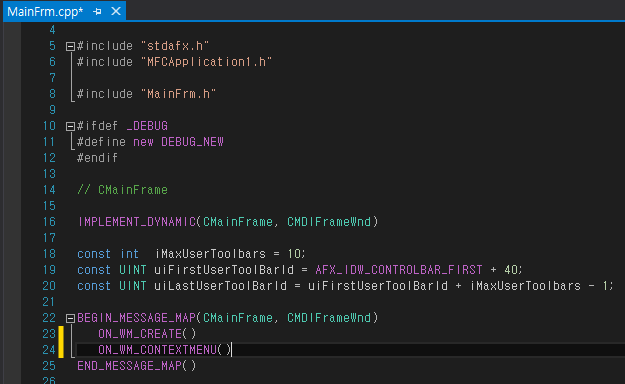Click line number 16 in the gutter
Viewport: 625px width, 384px height.
(49, 222)
